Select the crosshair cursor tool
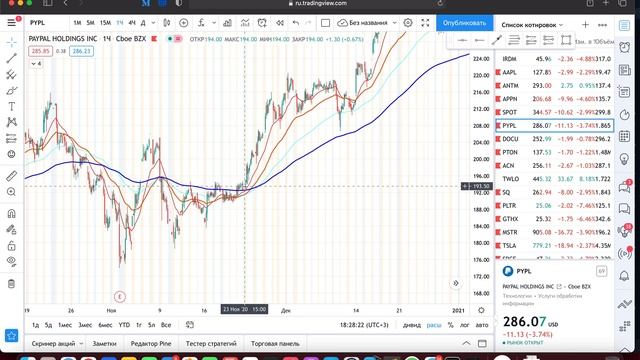Screen dimensions: 640x360 (x=11, y=42)
